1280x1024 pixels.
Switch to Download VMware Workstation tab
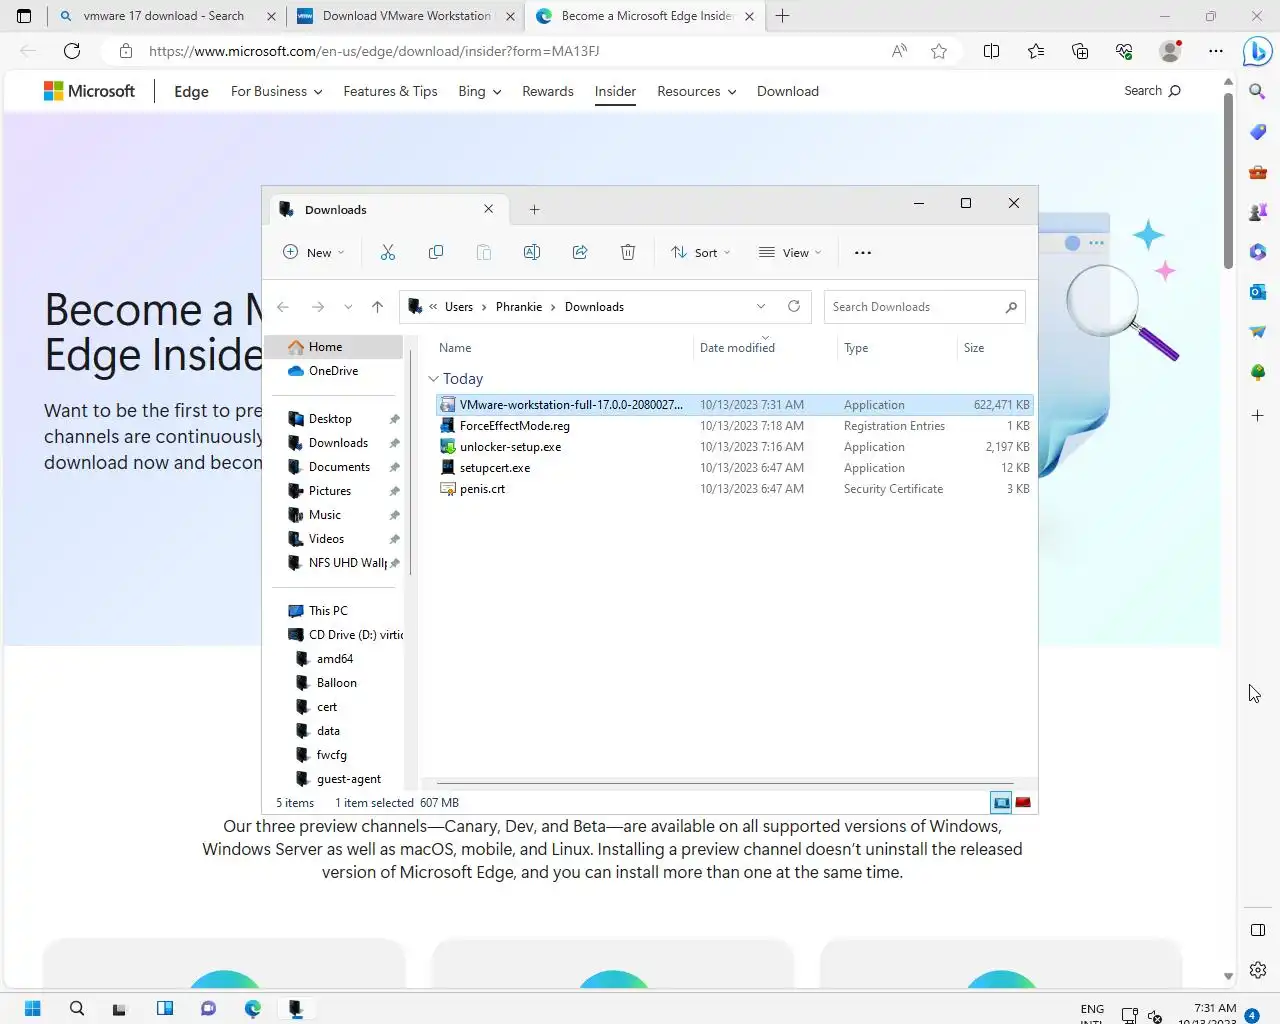pos(406,16)
